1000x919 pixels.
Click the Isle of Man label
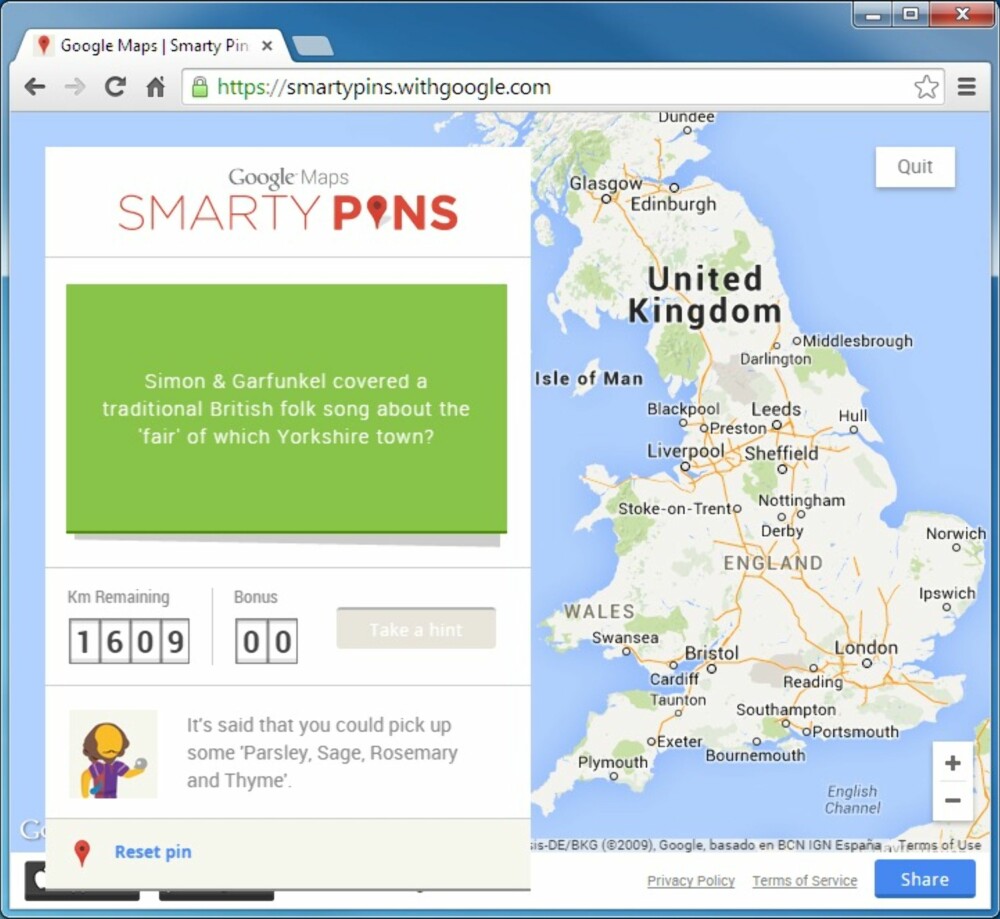pyautogui.click(x=589, y=378)
